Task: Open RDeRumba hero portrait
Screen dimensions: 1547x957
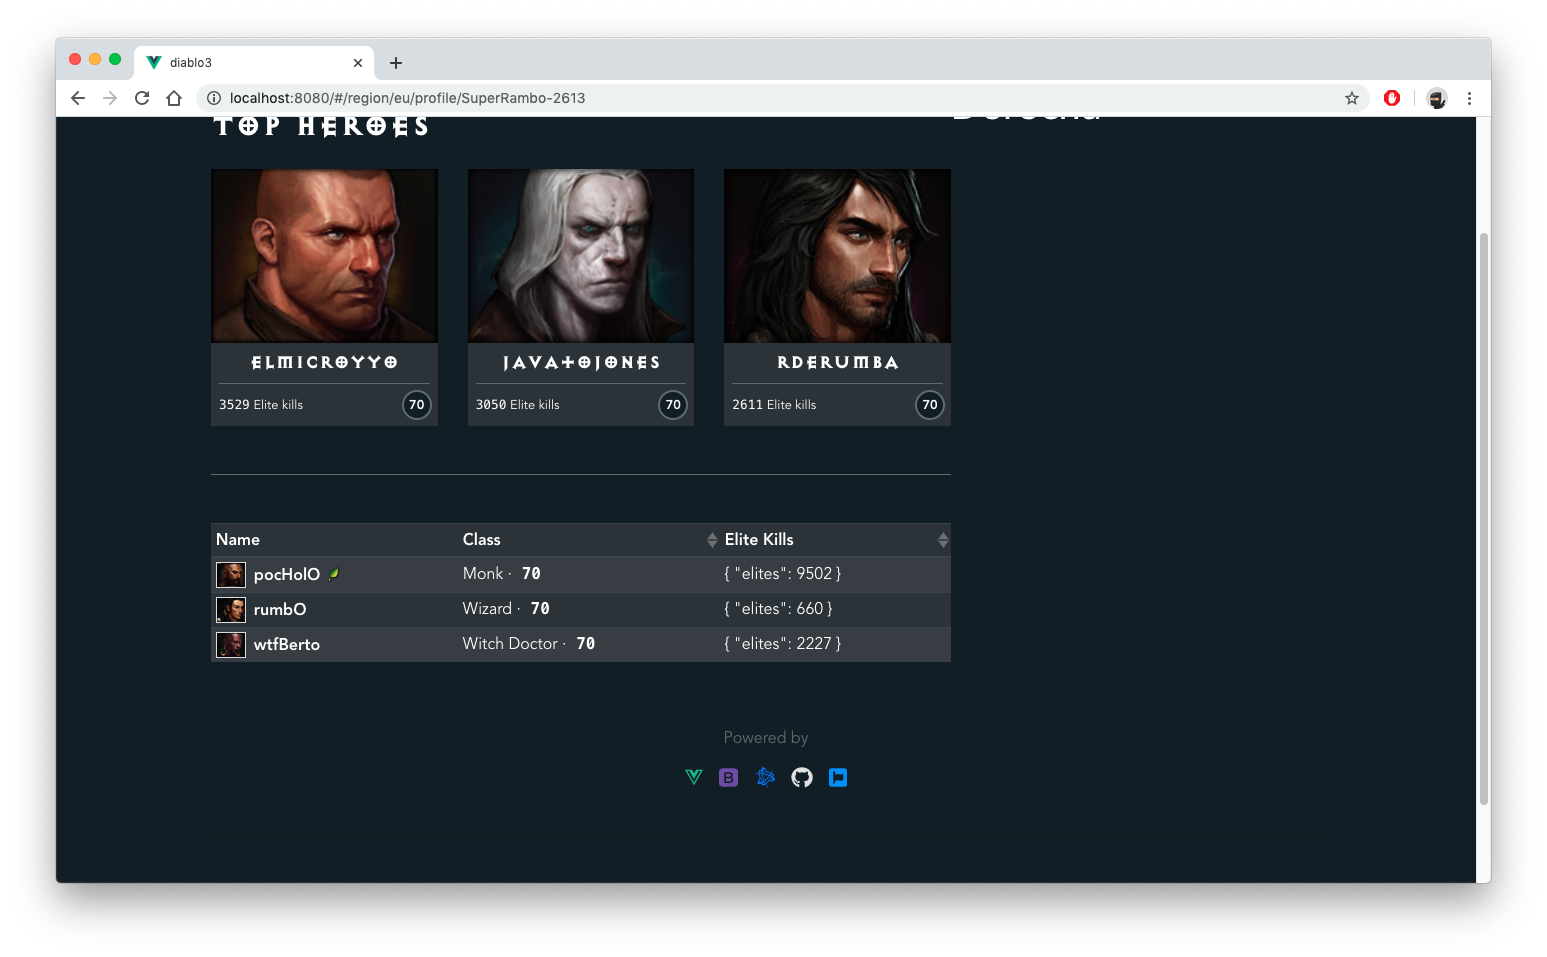Action: [x=837, y=256]
